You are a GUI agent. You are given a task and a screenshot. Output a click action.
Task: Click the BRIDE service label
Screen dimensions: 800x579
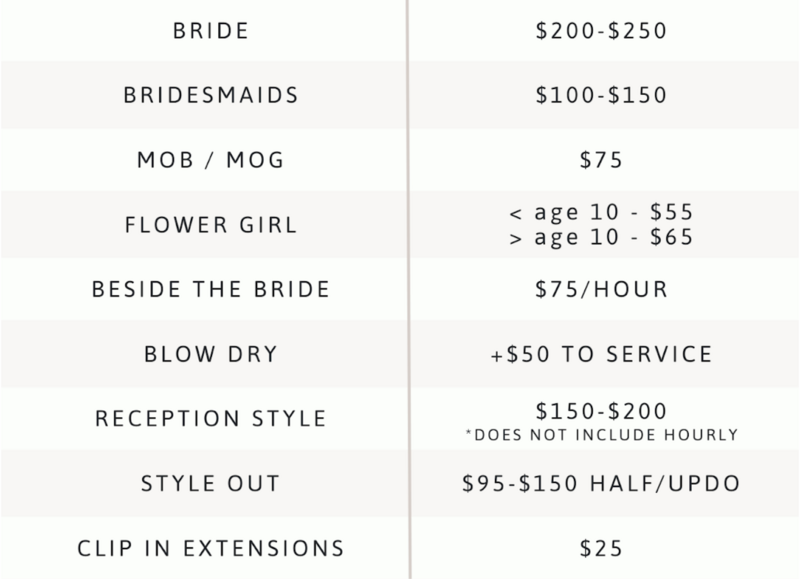coord(211,31)
